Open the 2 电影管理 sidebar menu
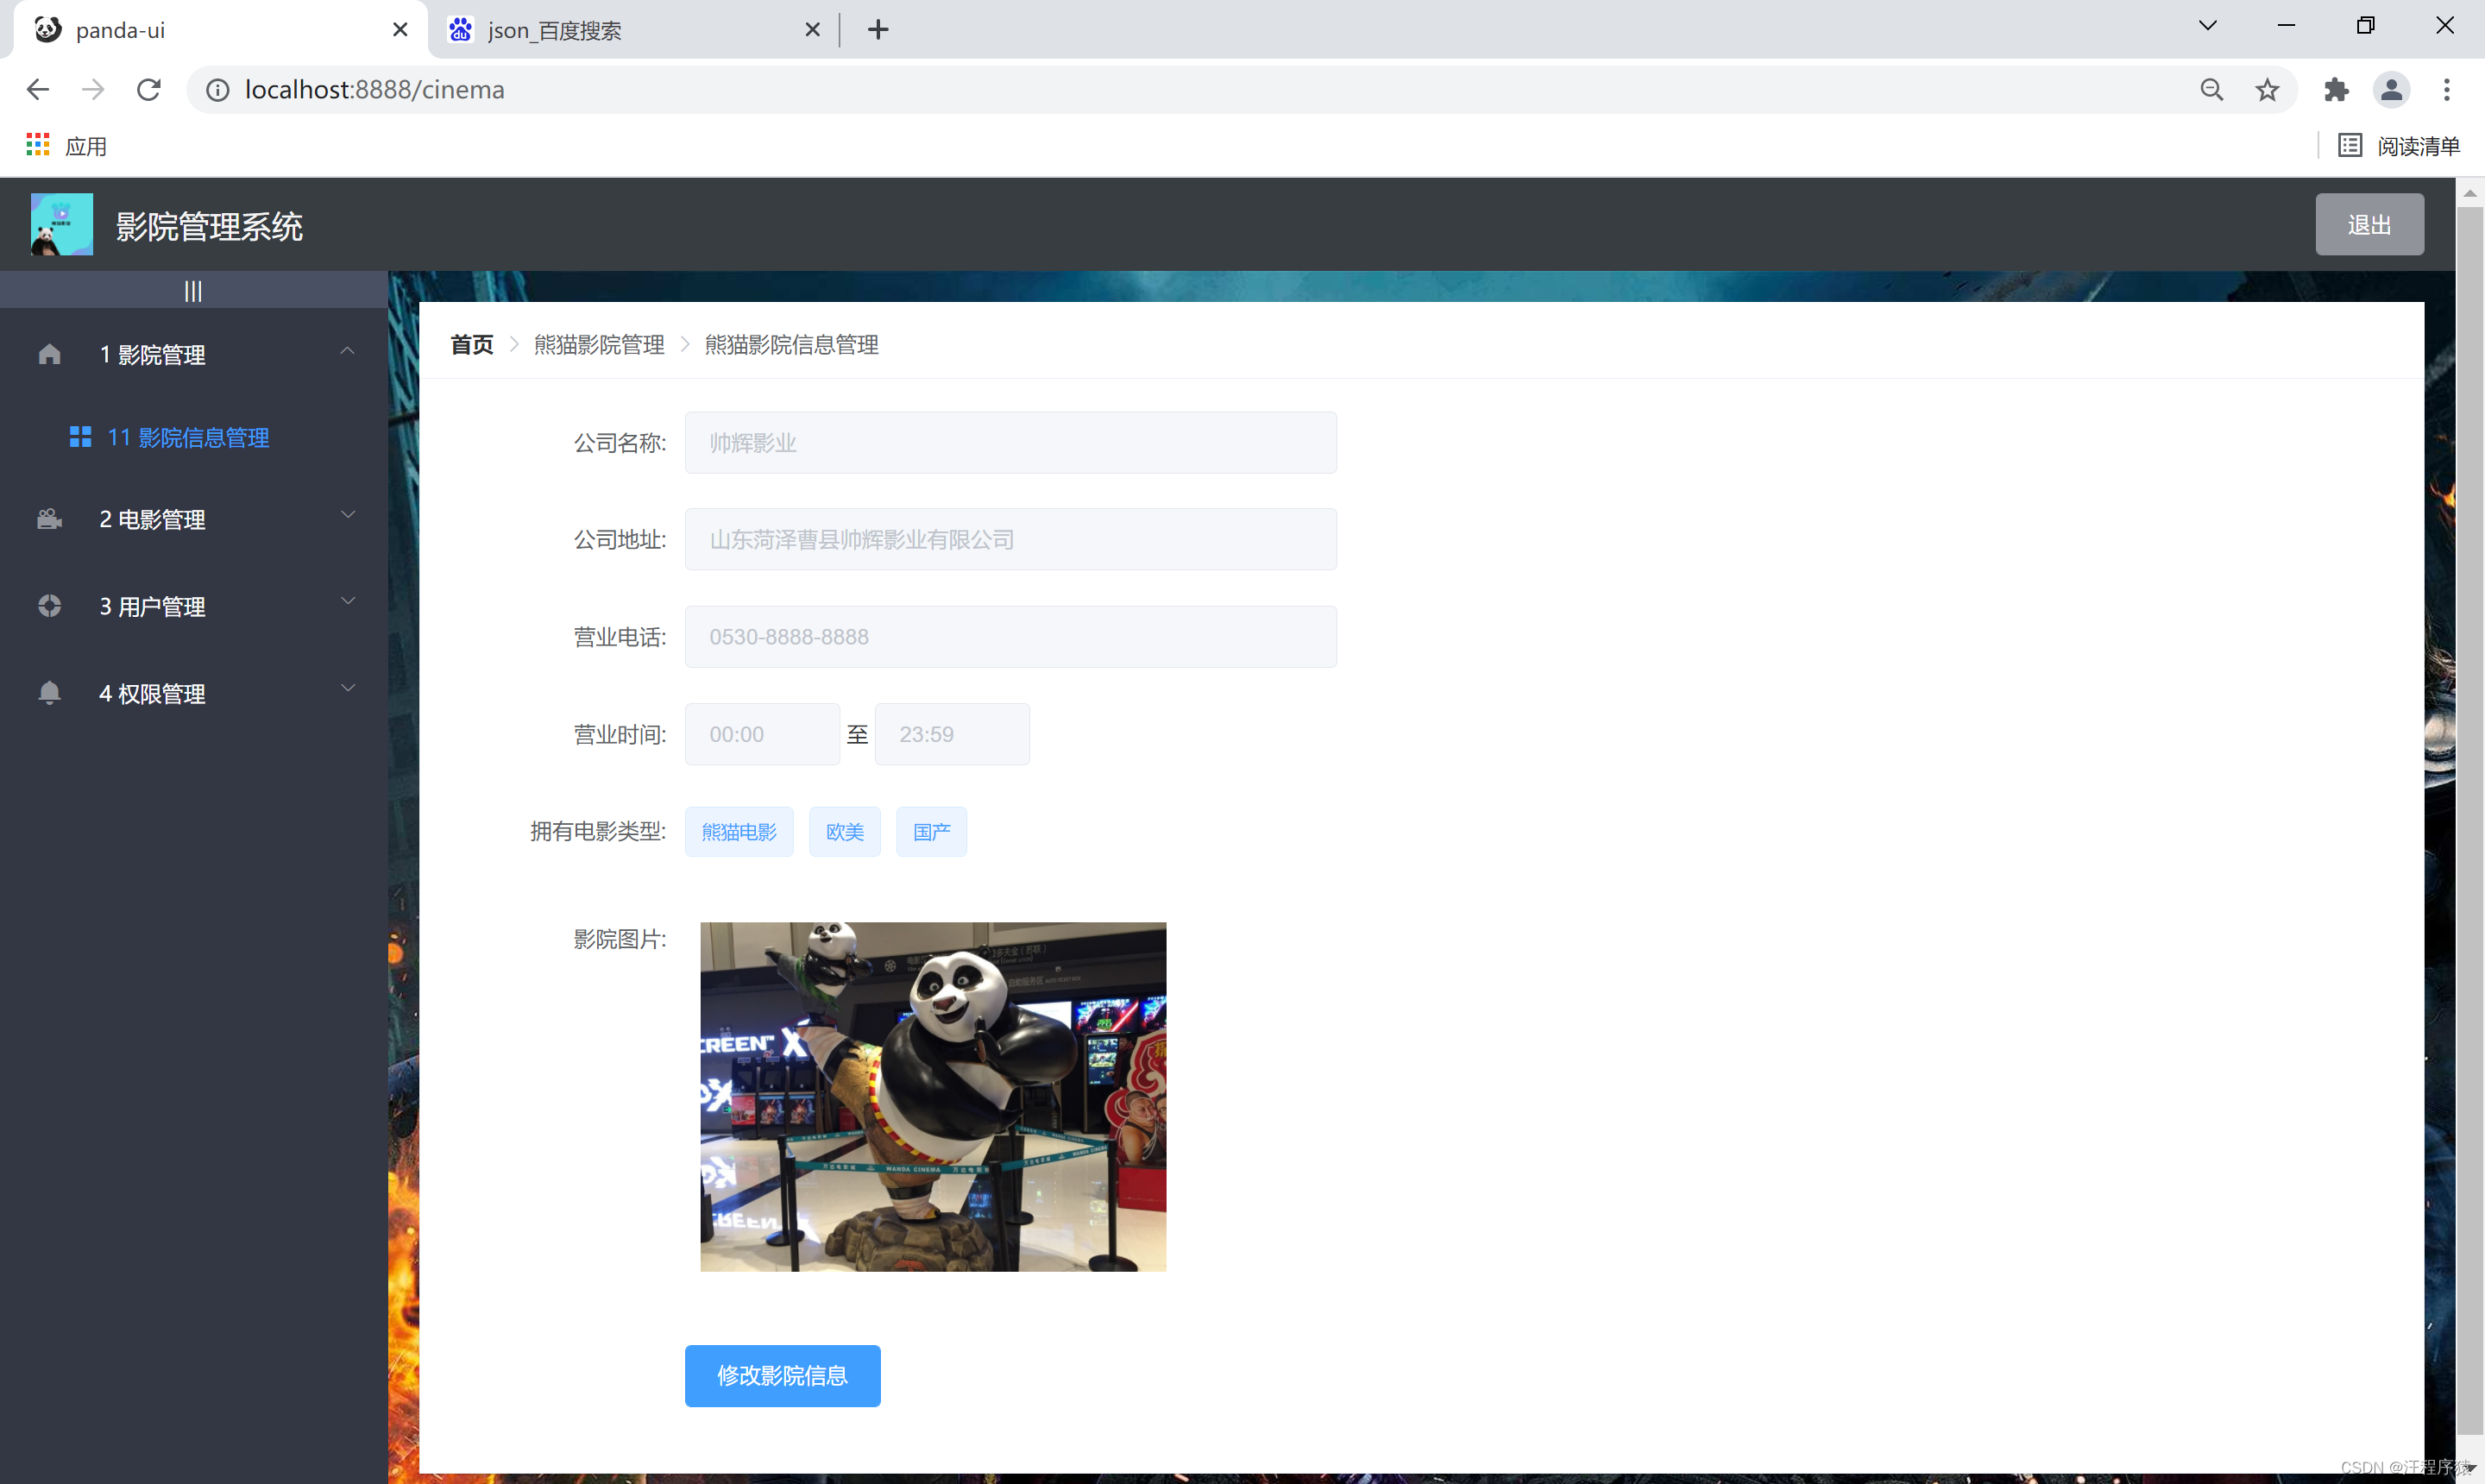The height and width of the screenshot is (1484, 2485). click(x=194, y=519)
